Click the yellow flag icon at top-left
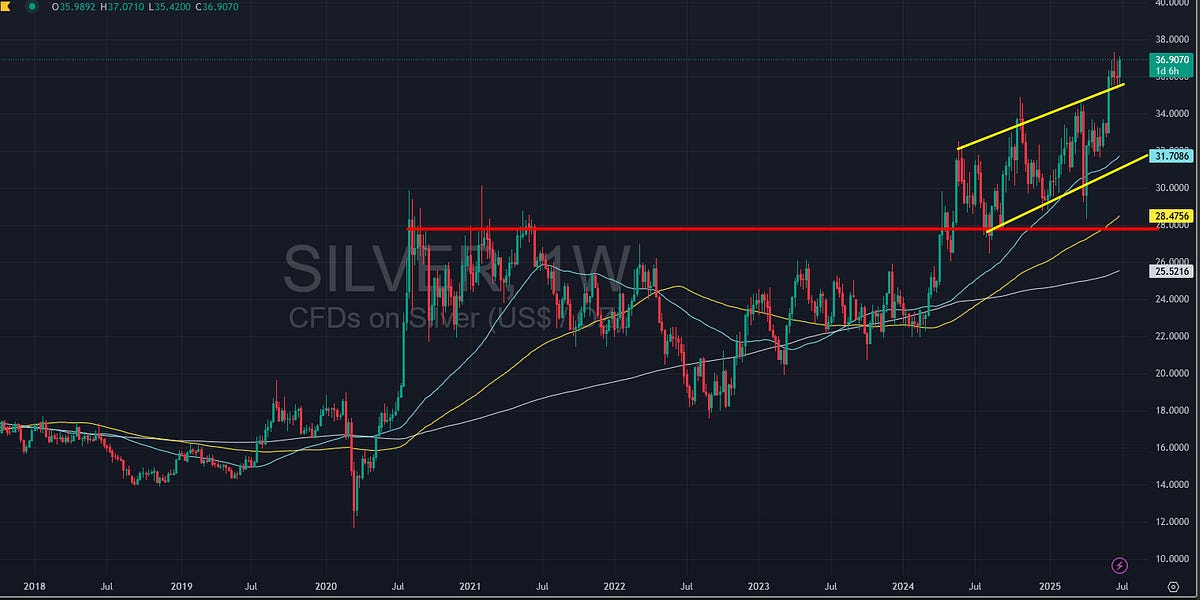1200x600 pixels. 5,6
